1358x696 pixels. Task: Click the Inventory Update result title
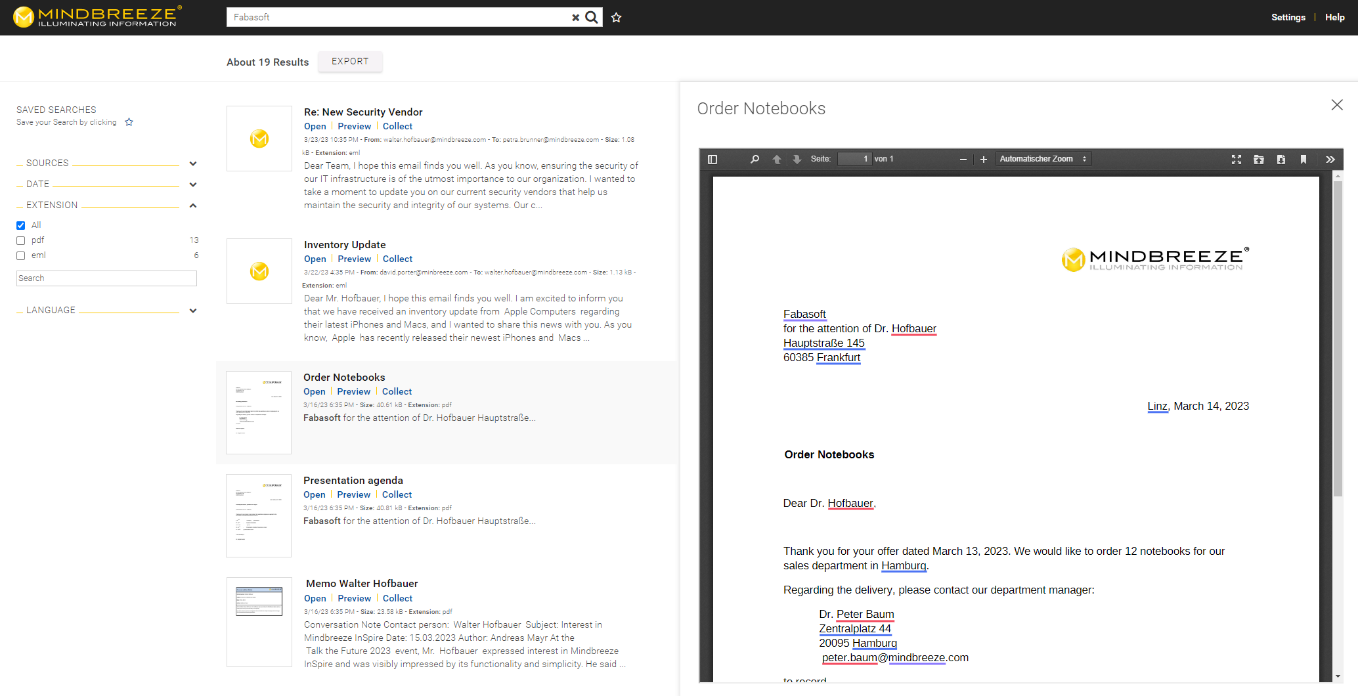click(x=345, y=245)
